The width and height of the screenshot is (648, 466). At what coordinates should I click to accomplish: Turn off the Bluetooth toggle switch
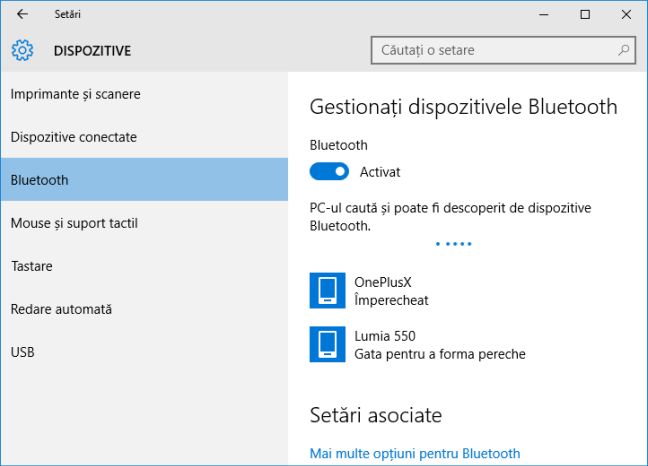(329, 172)
